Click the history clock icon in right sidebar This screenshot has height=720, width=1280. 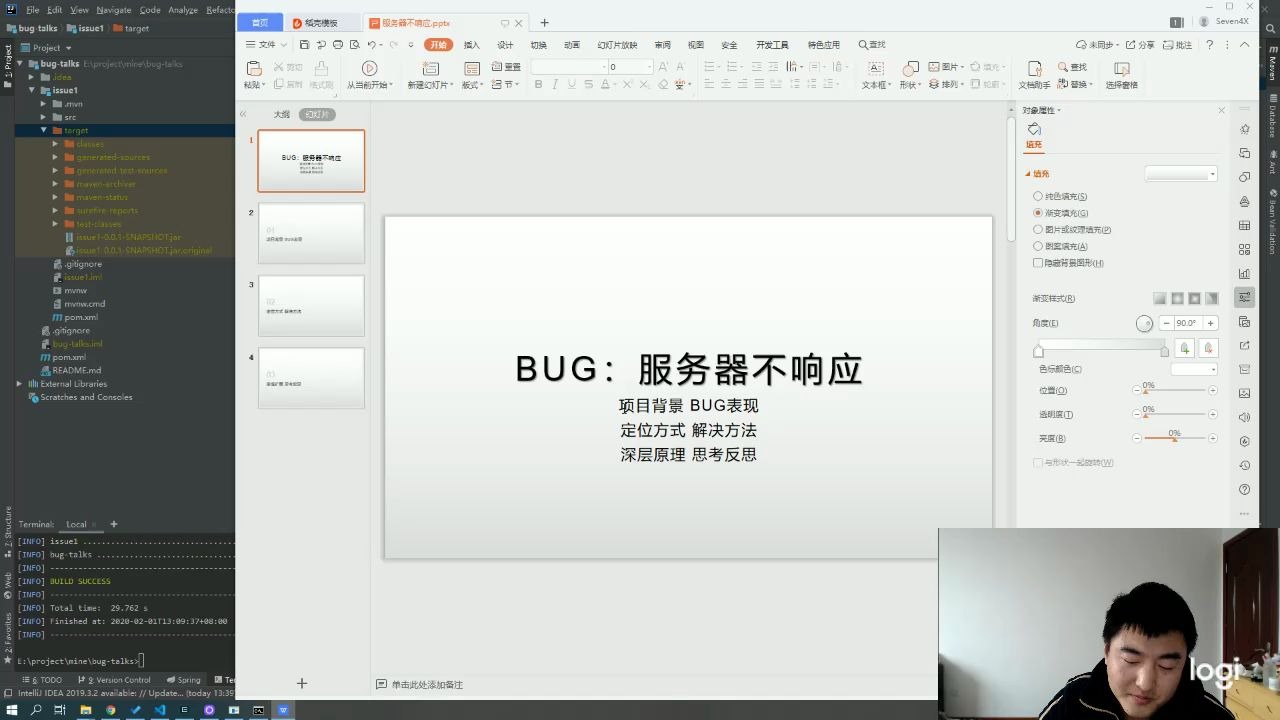1244,465
